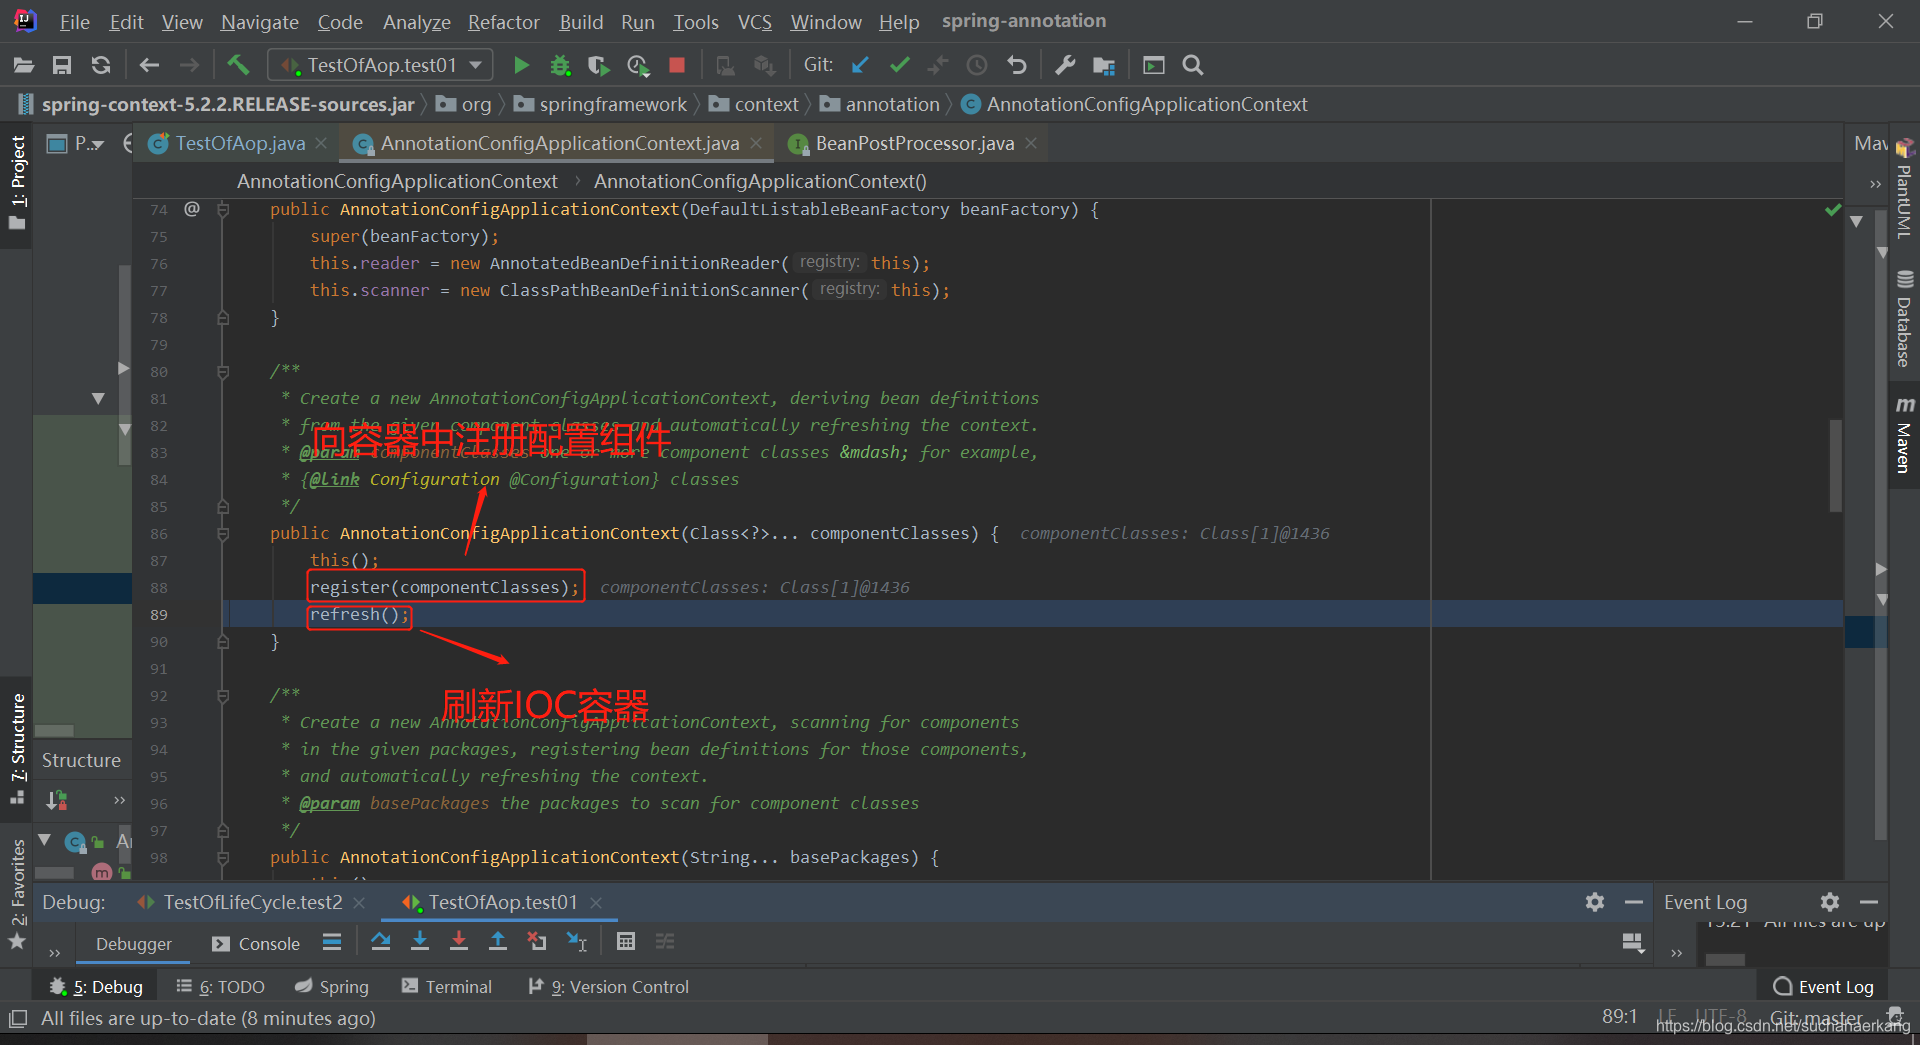Collapse constructor fold marker at line 86
The width and height of the screenshot is (1920, 1045).
point(223,534)
